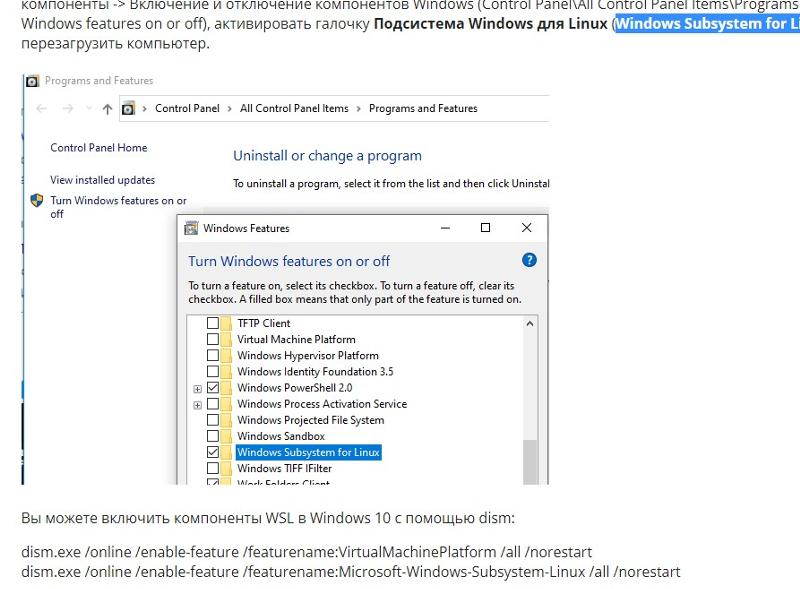Click the Windows Features dialog title icon

(191, 228)
